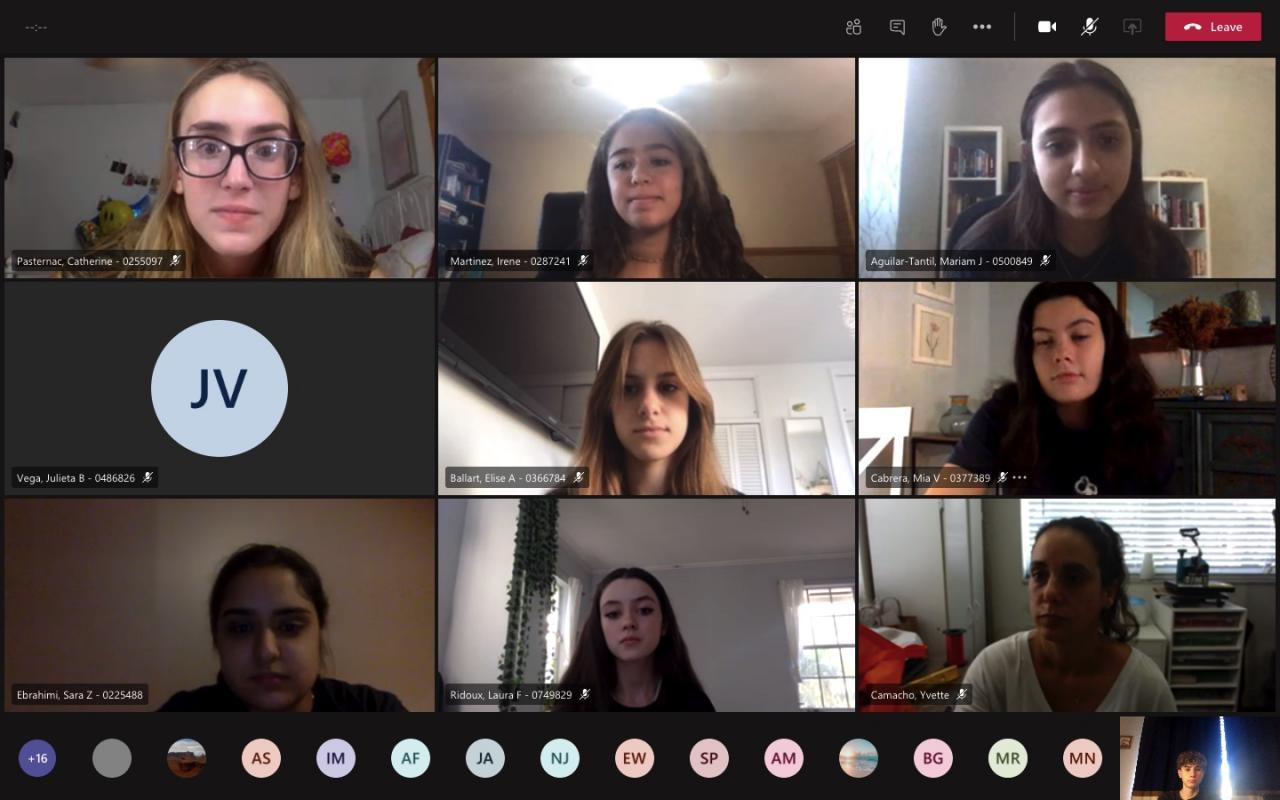
Task: Select the EW participant avatar
Action: pos(634,758)
